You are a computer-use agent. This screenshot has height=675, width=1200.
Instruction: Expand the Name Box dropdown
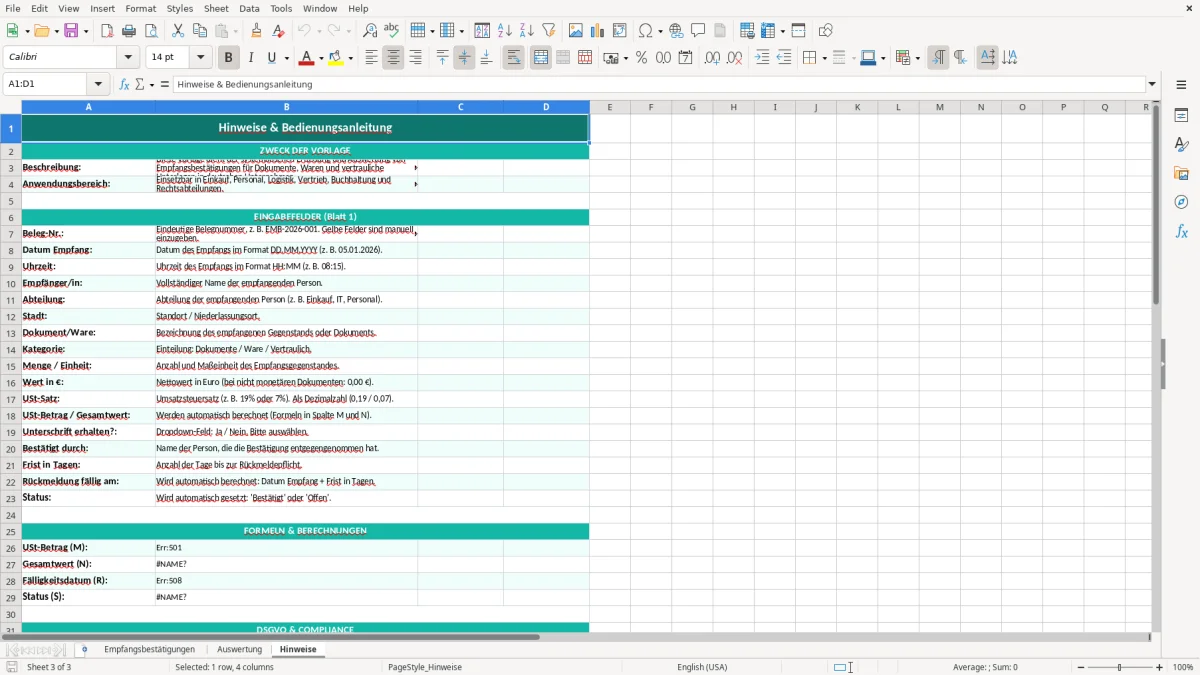[98, 84]
